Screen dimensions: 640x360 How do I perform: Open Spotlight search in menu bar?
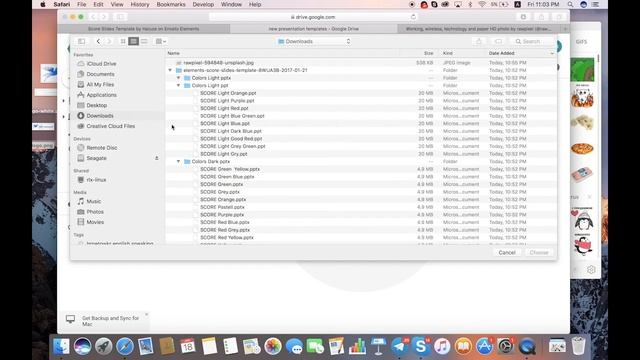click(x=570, y=4)
